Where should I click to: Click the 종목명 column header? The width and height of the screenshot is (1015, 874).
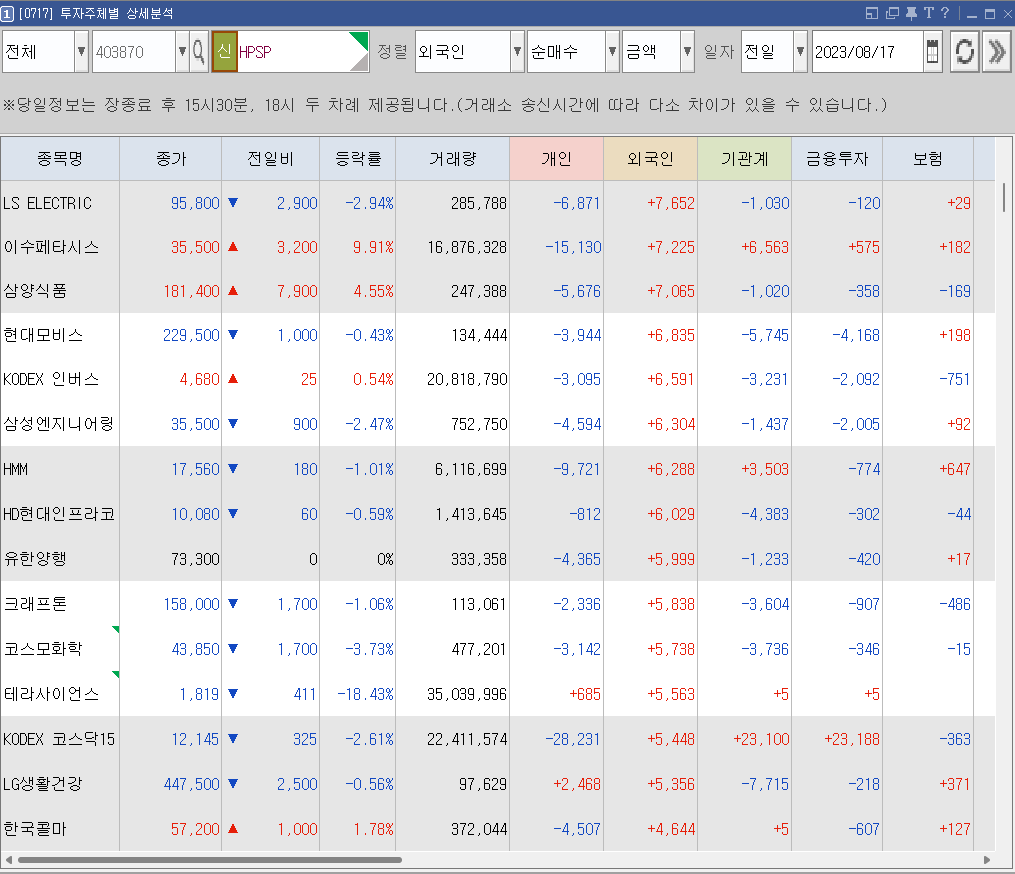pos(60,159)
